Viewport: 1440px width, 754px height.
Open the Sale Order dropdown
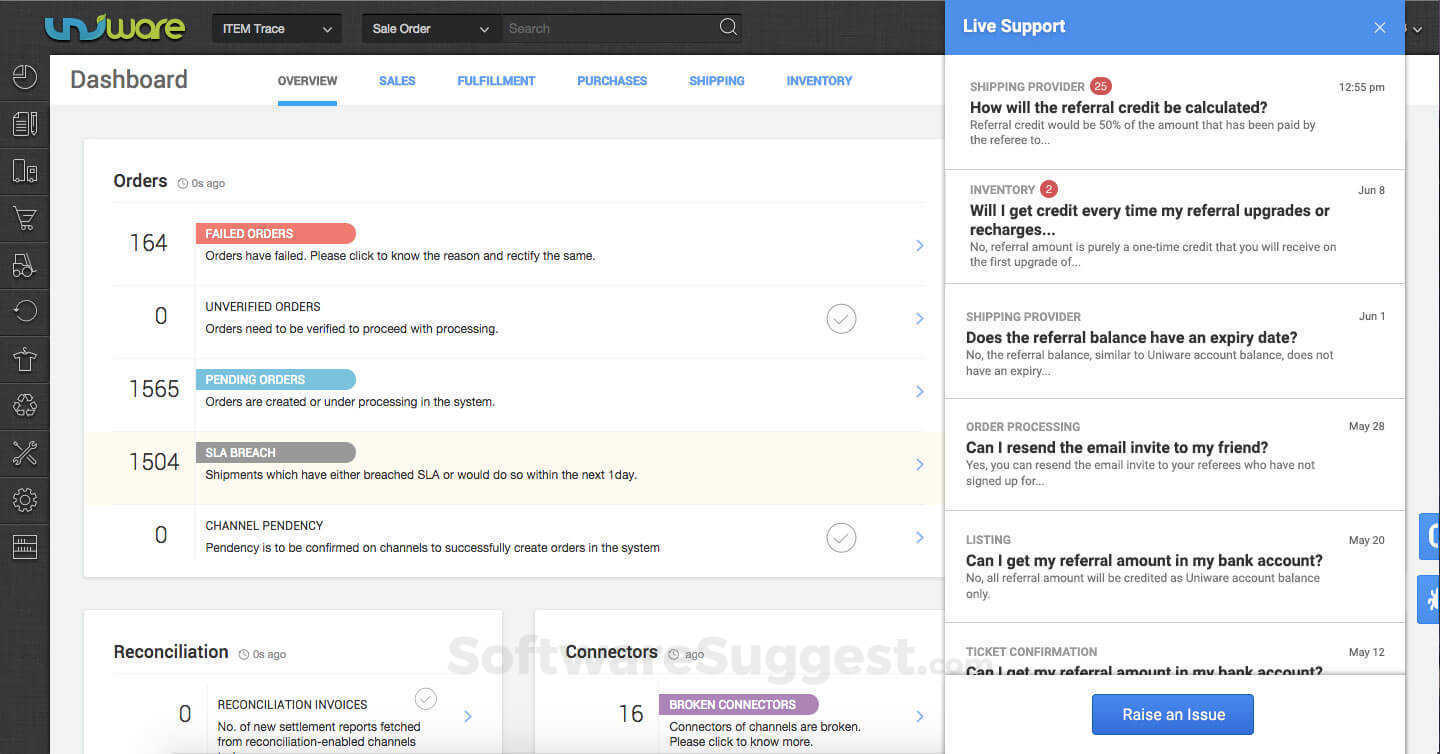click(430, 29)
